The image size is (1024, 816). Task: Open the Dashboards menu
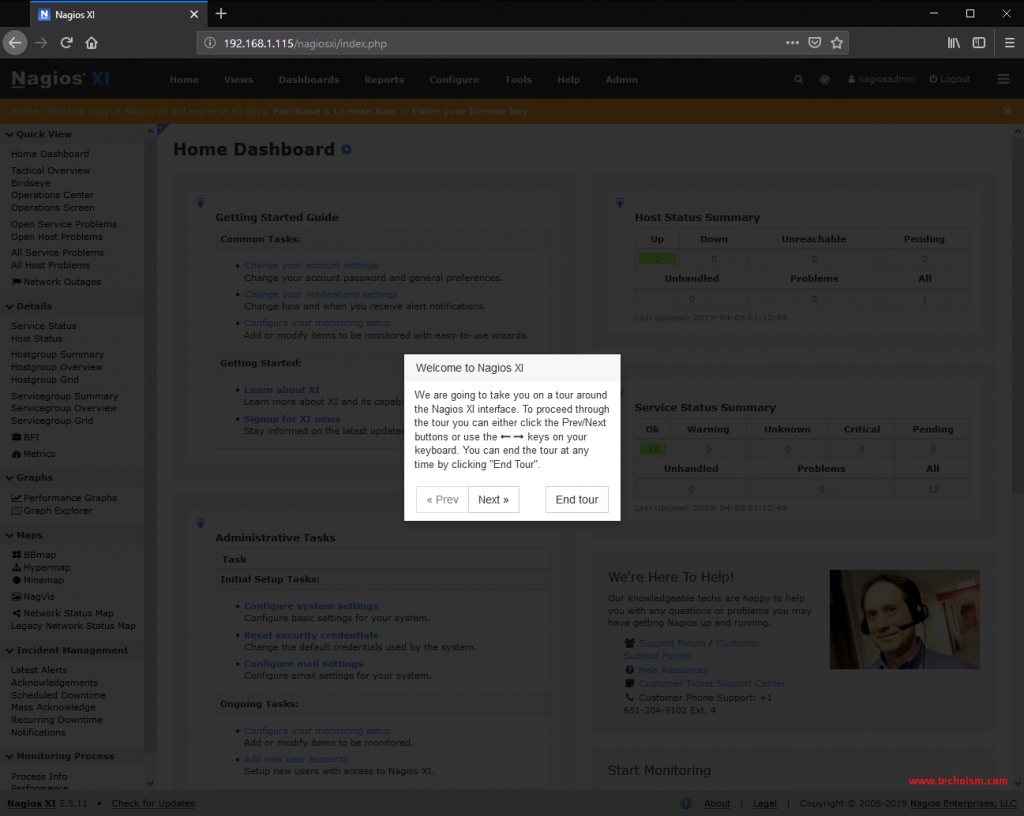pos(309,80)
